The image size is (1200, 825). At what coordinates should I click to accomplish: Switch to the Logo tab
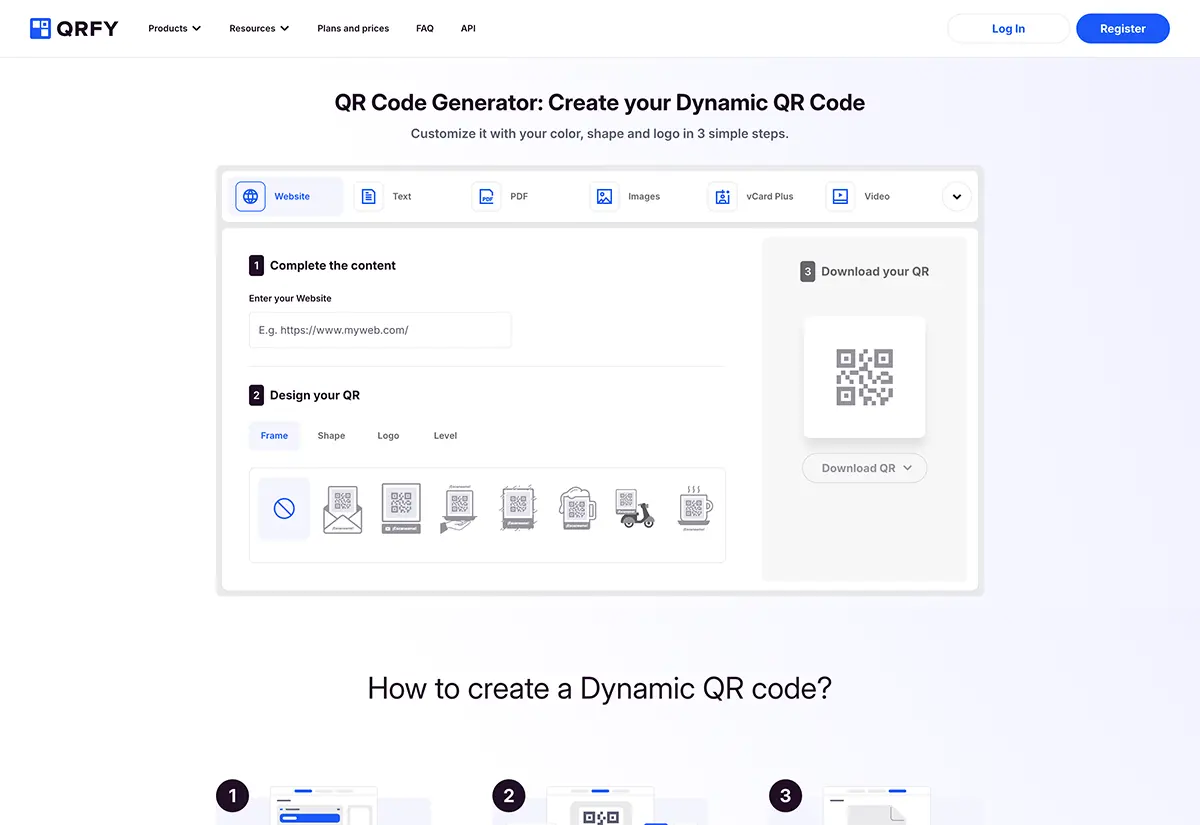(388, 436)
